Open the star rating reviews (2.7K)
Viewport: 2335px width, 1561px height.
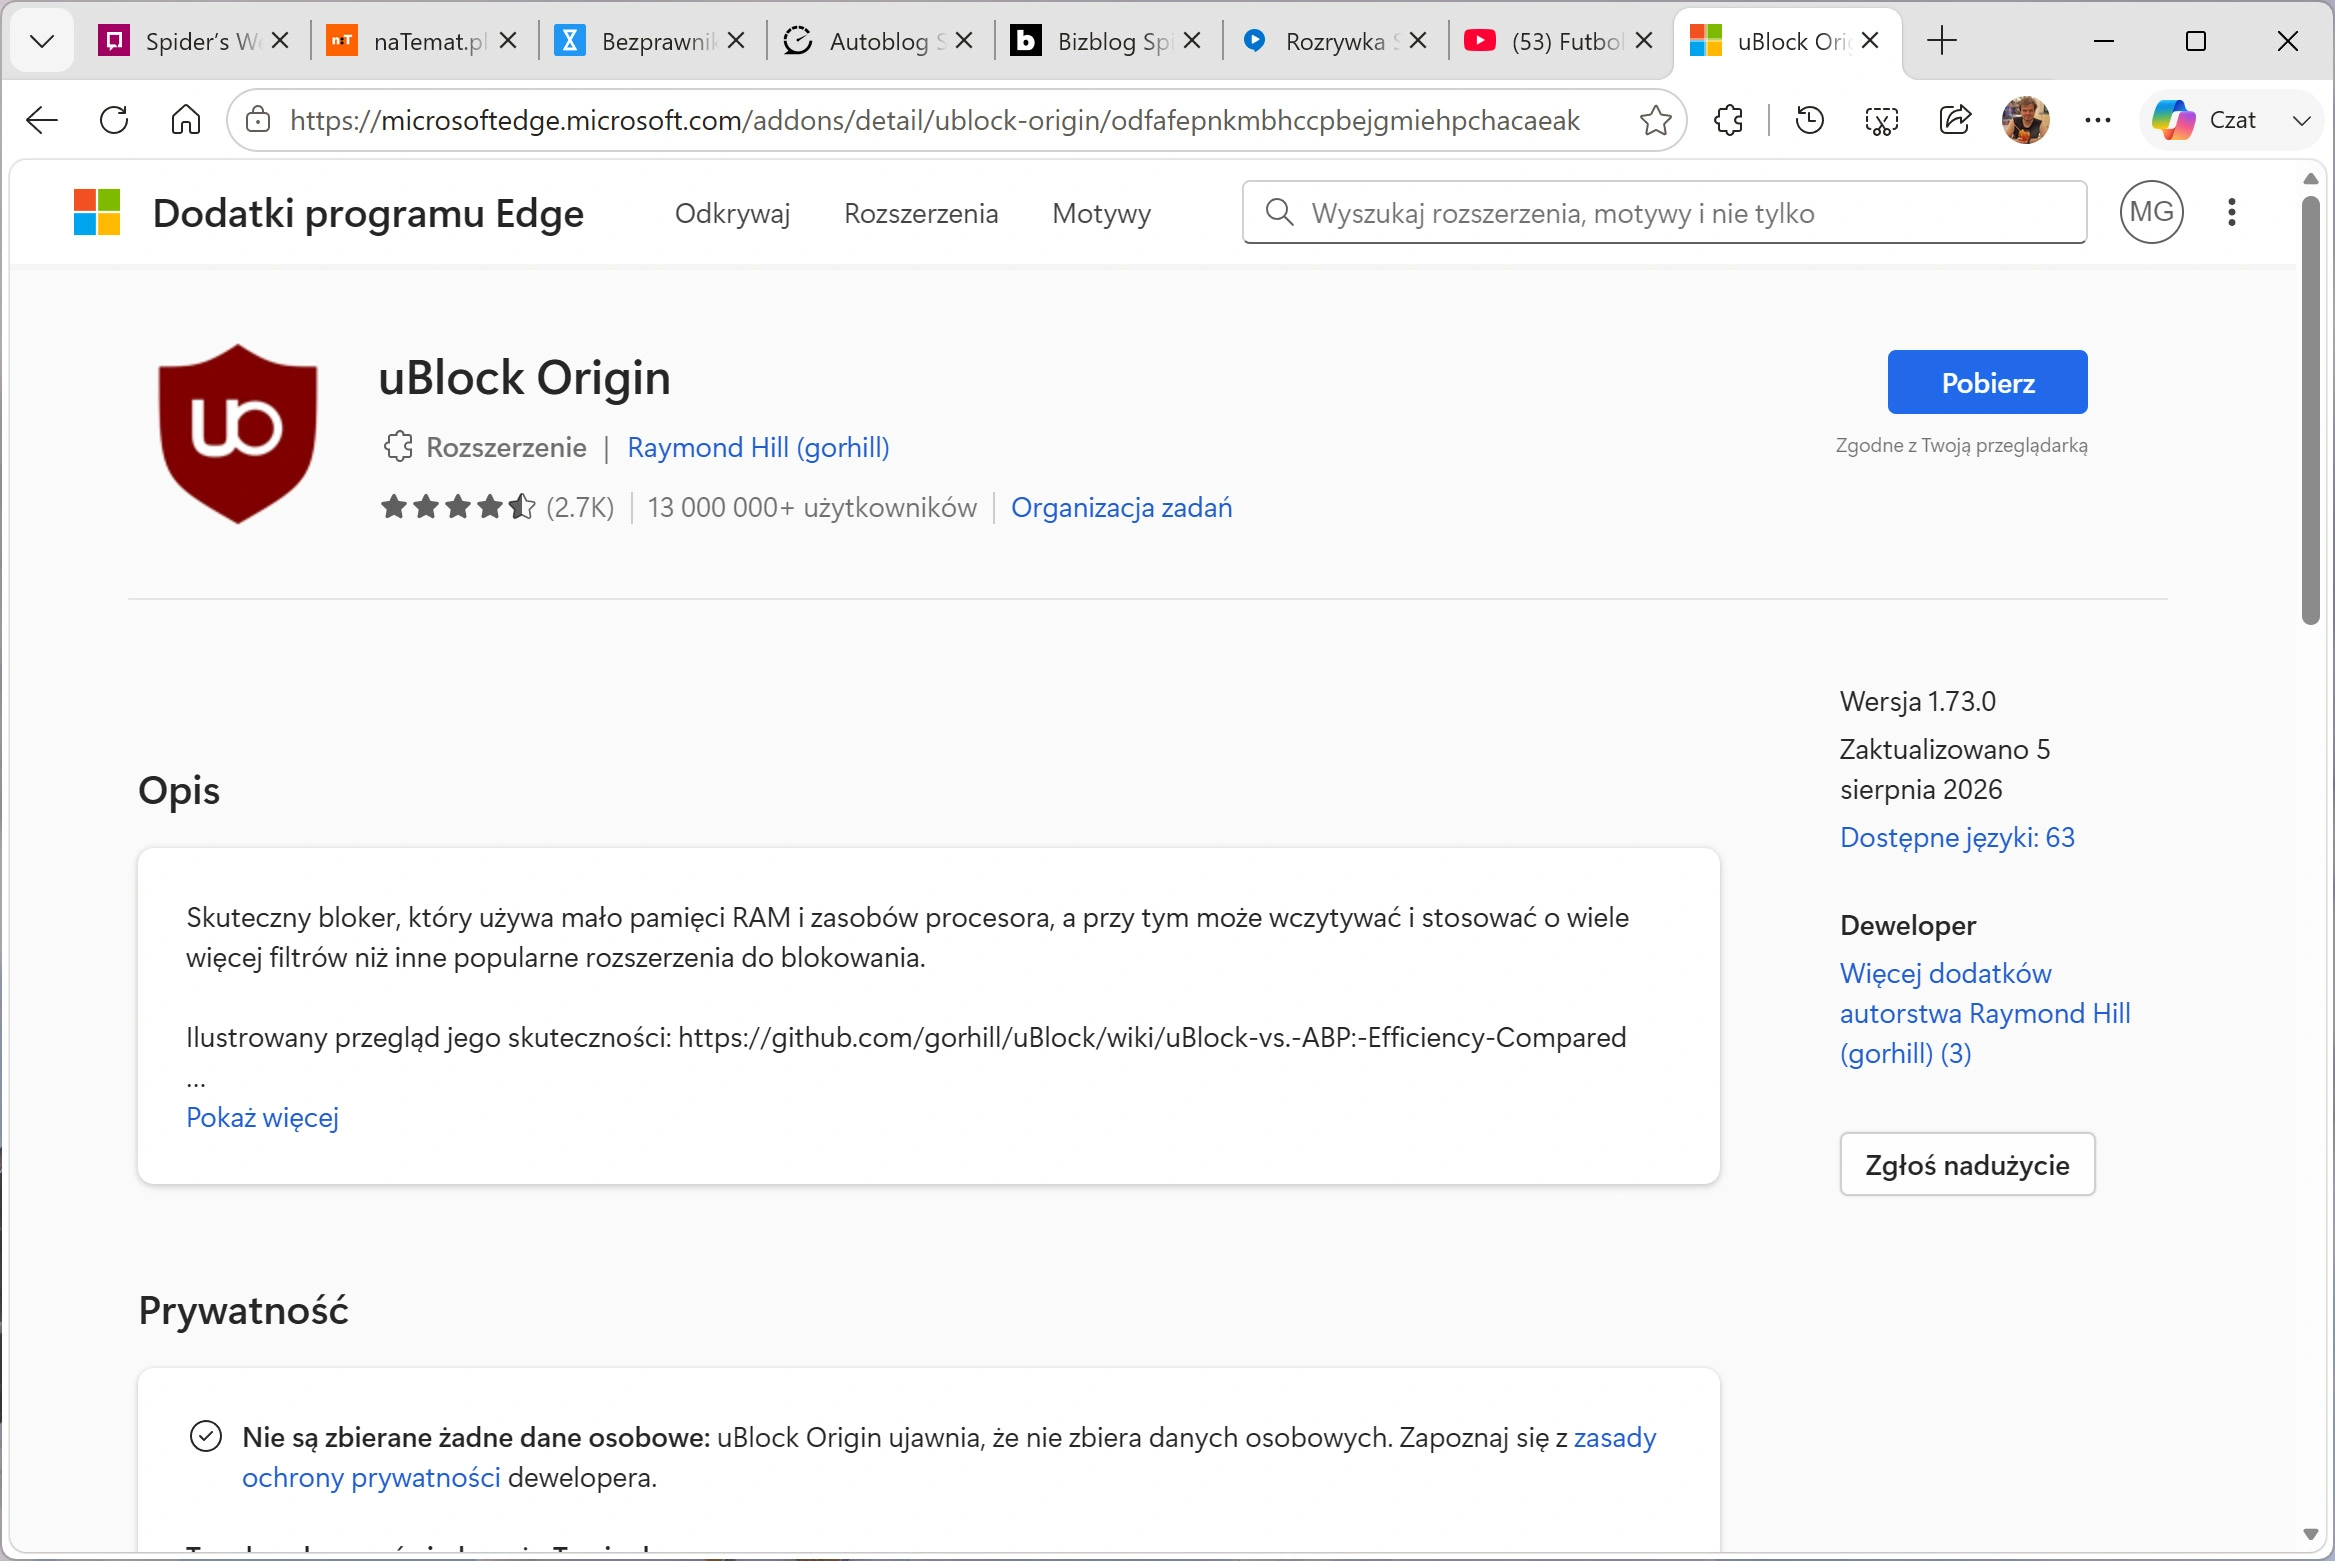pyautogui.click(x=497, y=507)
